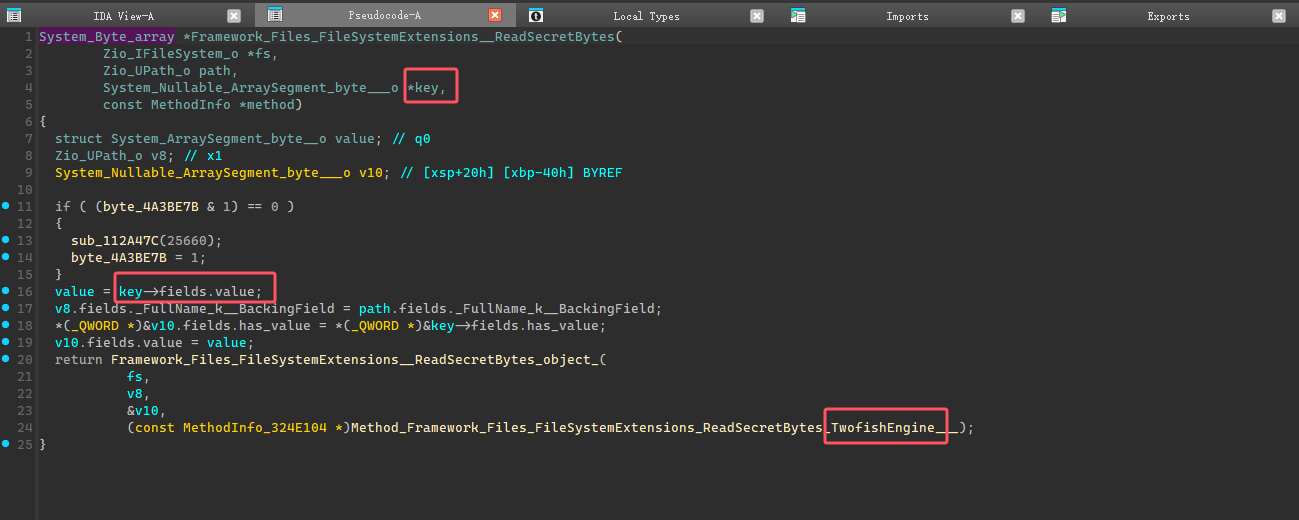This screenshot has height=520, width=1299.
Task: Click key→fields.has_value on line 18
Action: [515, 325]
